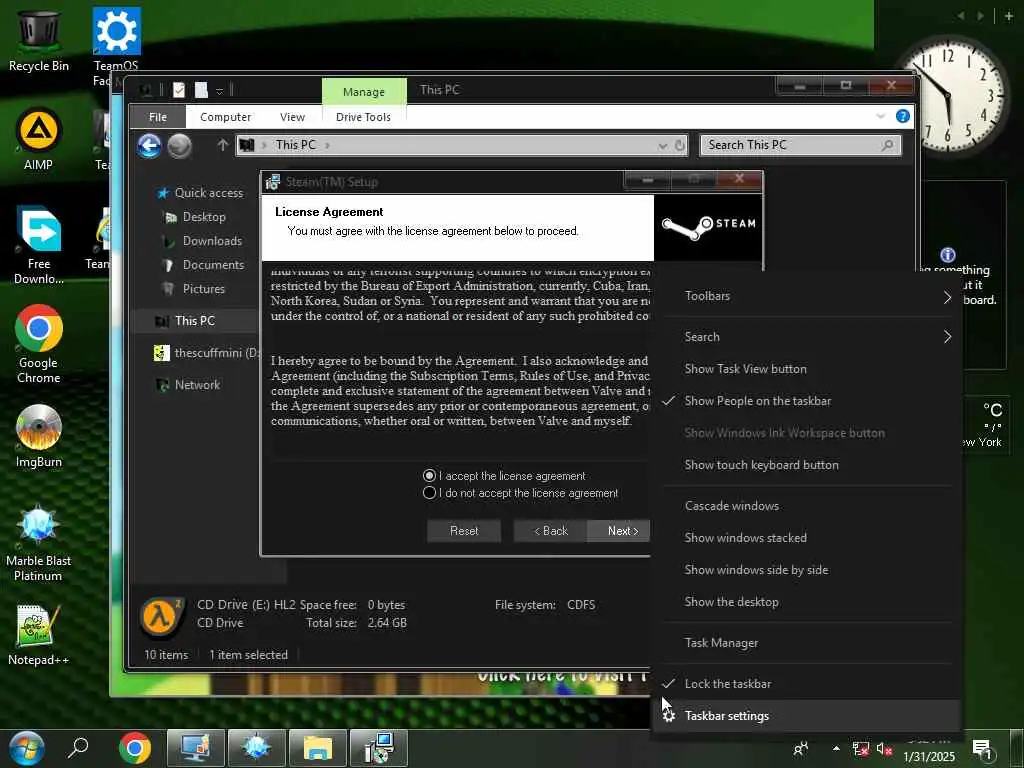Open Explorer help question mark icon

(x=903, y=116)
